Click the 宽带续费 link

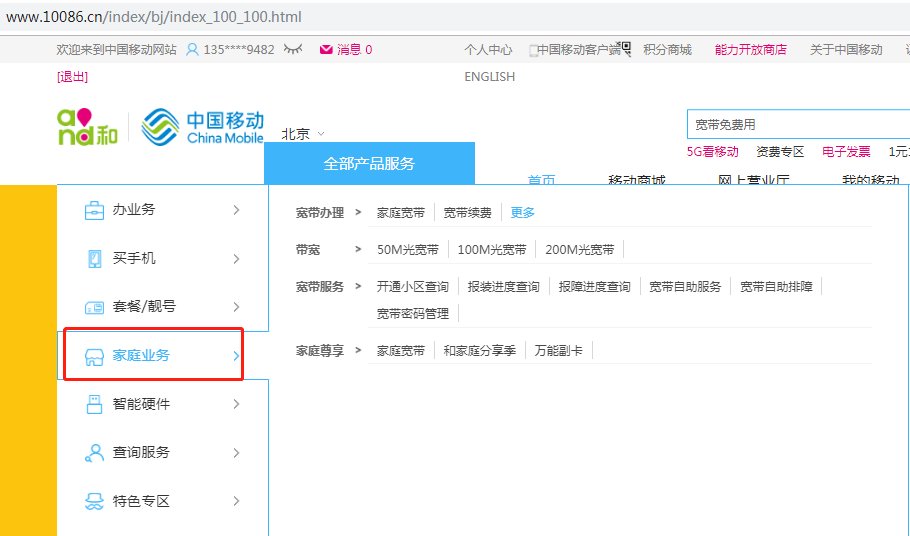point(468,213)
